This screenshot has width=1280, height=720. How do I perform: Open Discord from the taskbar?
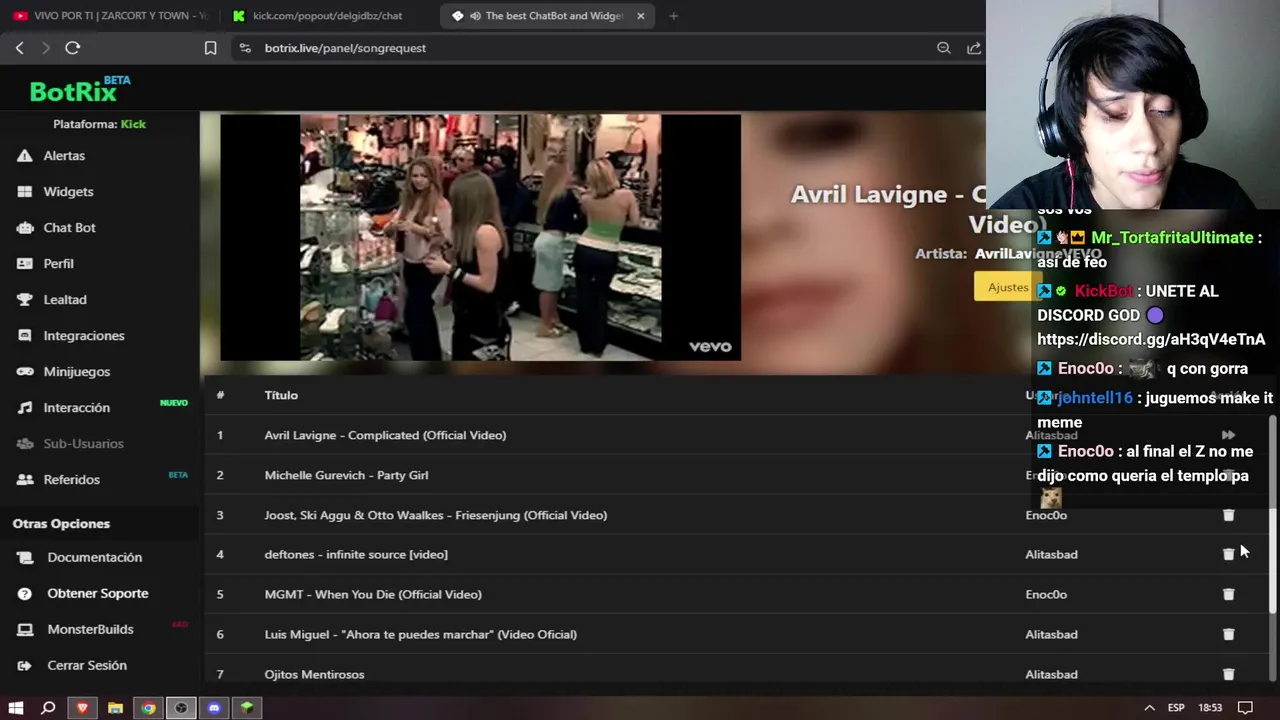(214, 708)
